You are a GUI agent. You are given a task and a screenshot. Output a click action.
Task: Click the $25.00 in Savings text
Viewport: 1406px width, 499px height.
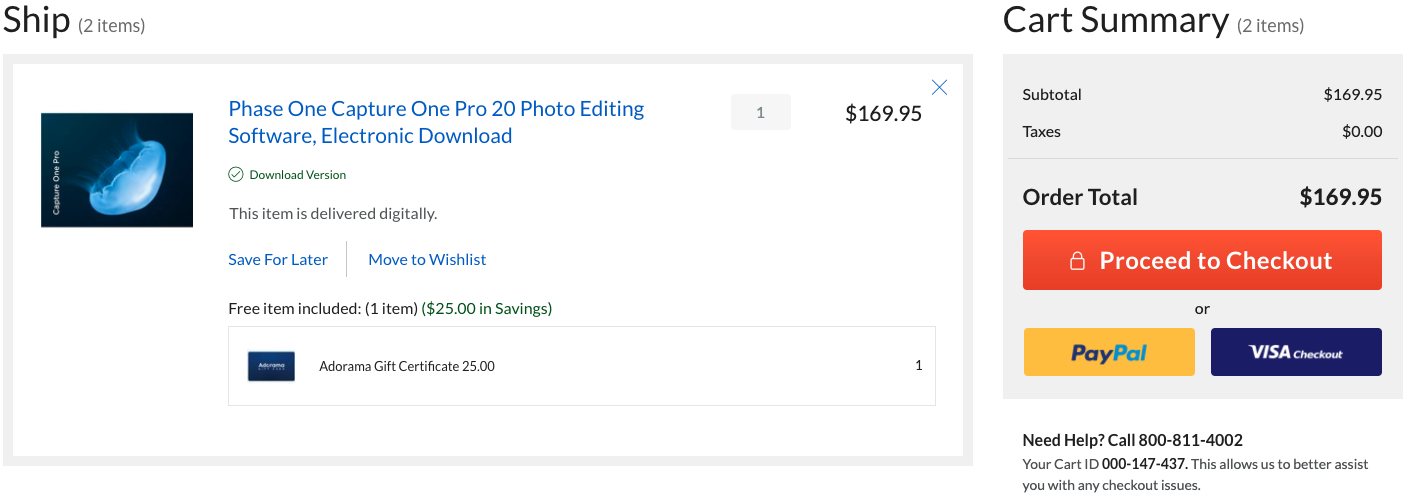pos(487,309)
